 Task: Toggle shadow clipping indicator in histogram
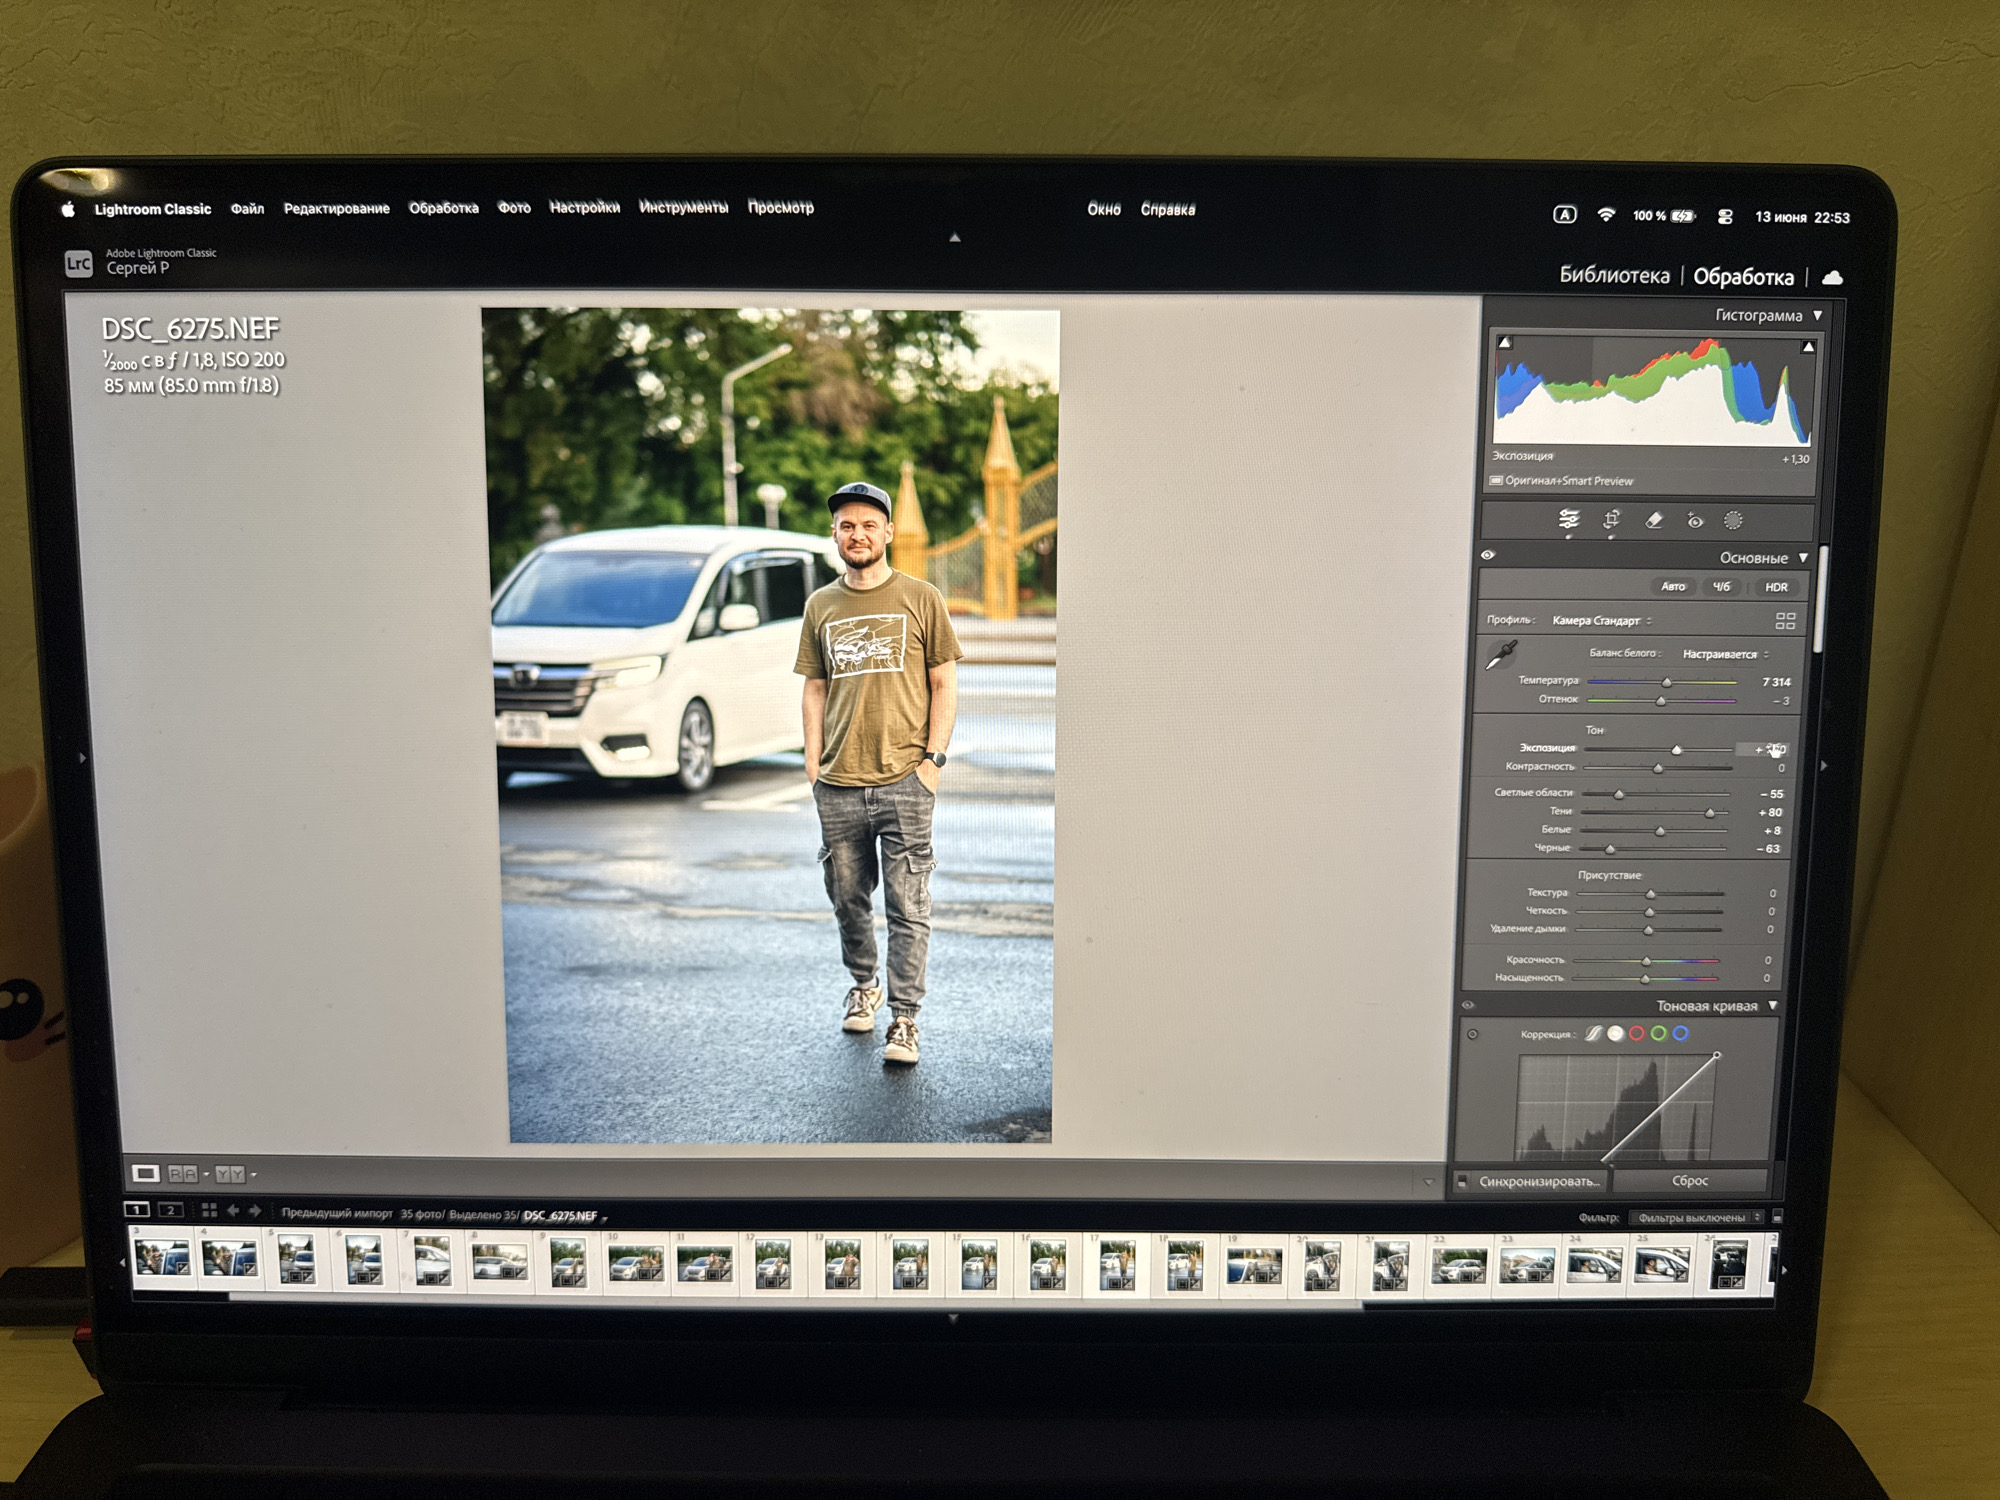coord(1504,342)
